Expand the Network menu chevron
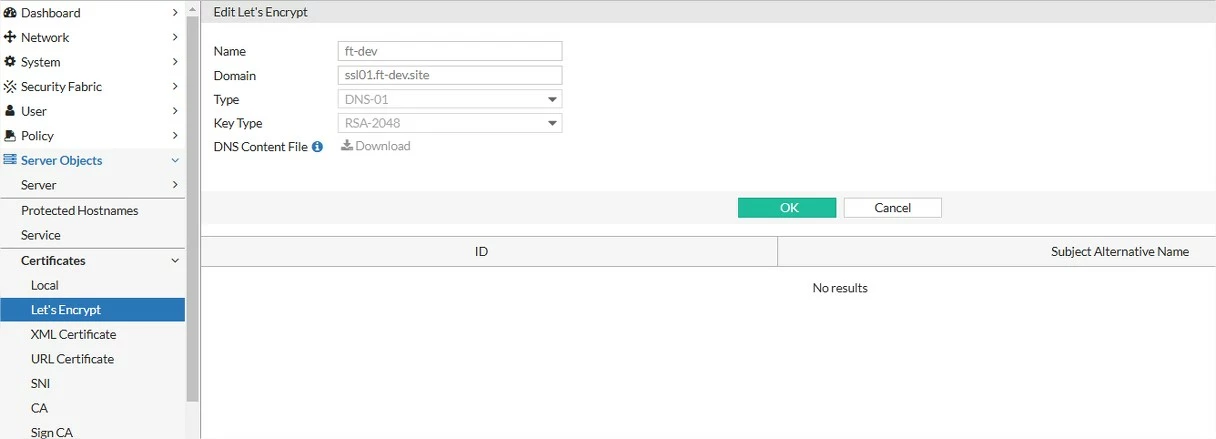The height and width of the screenshot is (439, 1216). (175, 37)
